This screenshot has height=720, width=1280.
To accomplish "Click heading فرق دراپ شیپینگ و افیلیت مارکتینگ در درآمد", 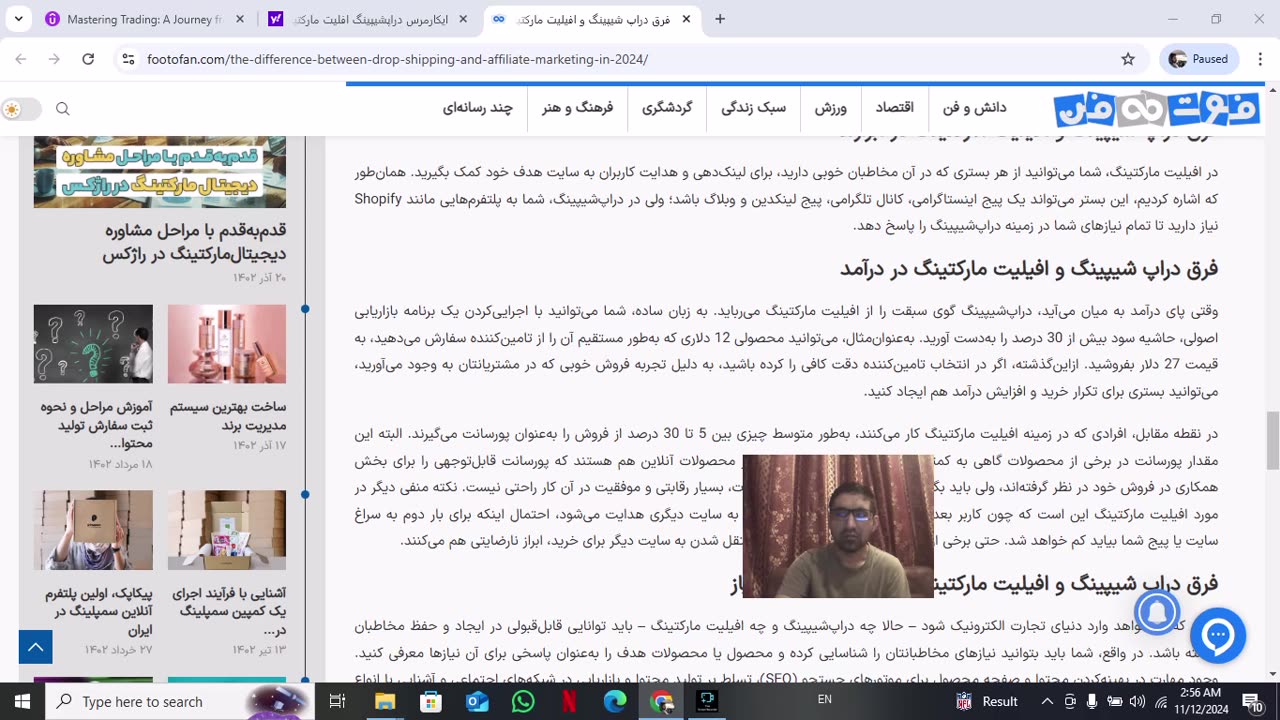I will 1029,268.
